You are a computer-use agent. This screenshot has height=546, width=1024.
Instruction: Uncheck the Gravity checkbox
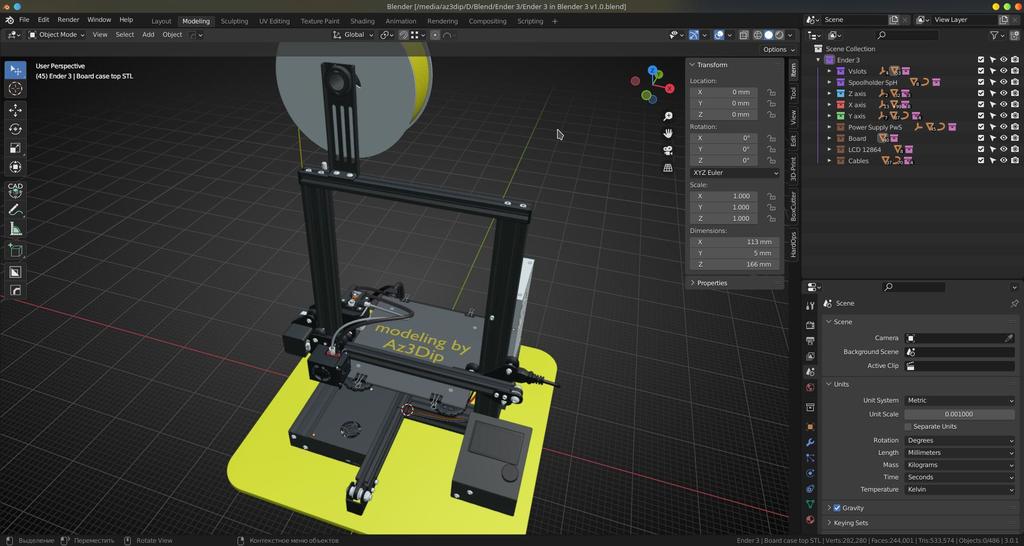837,508
